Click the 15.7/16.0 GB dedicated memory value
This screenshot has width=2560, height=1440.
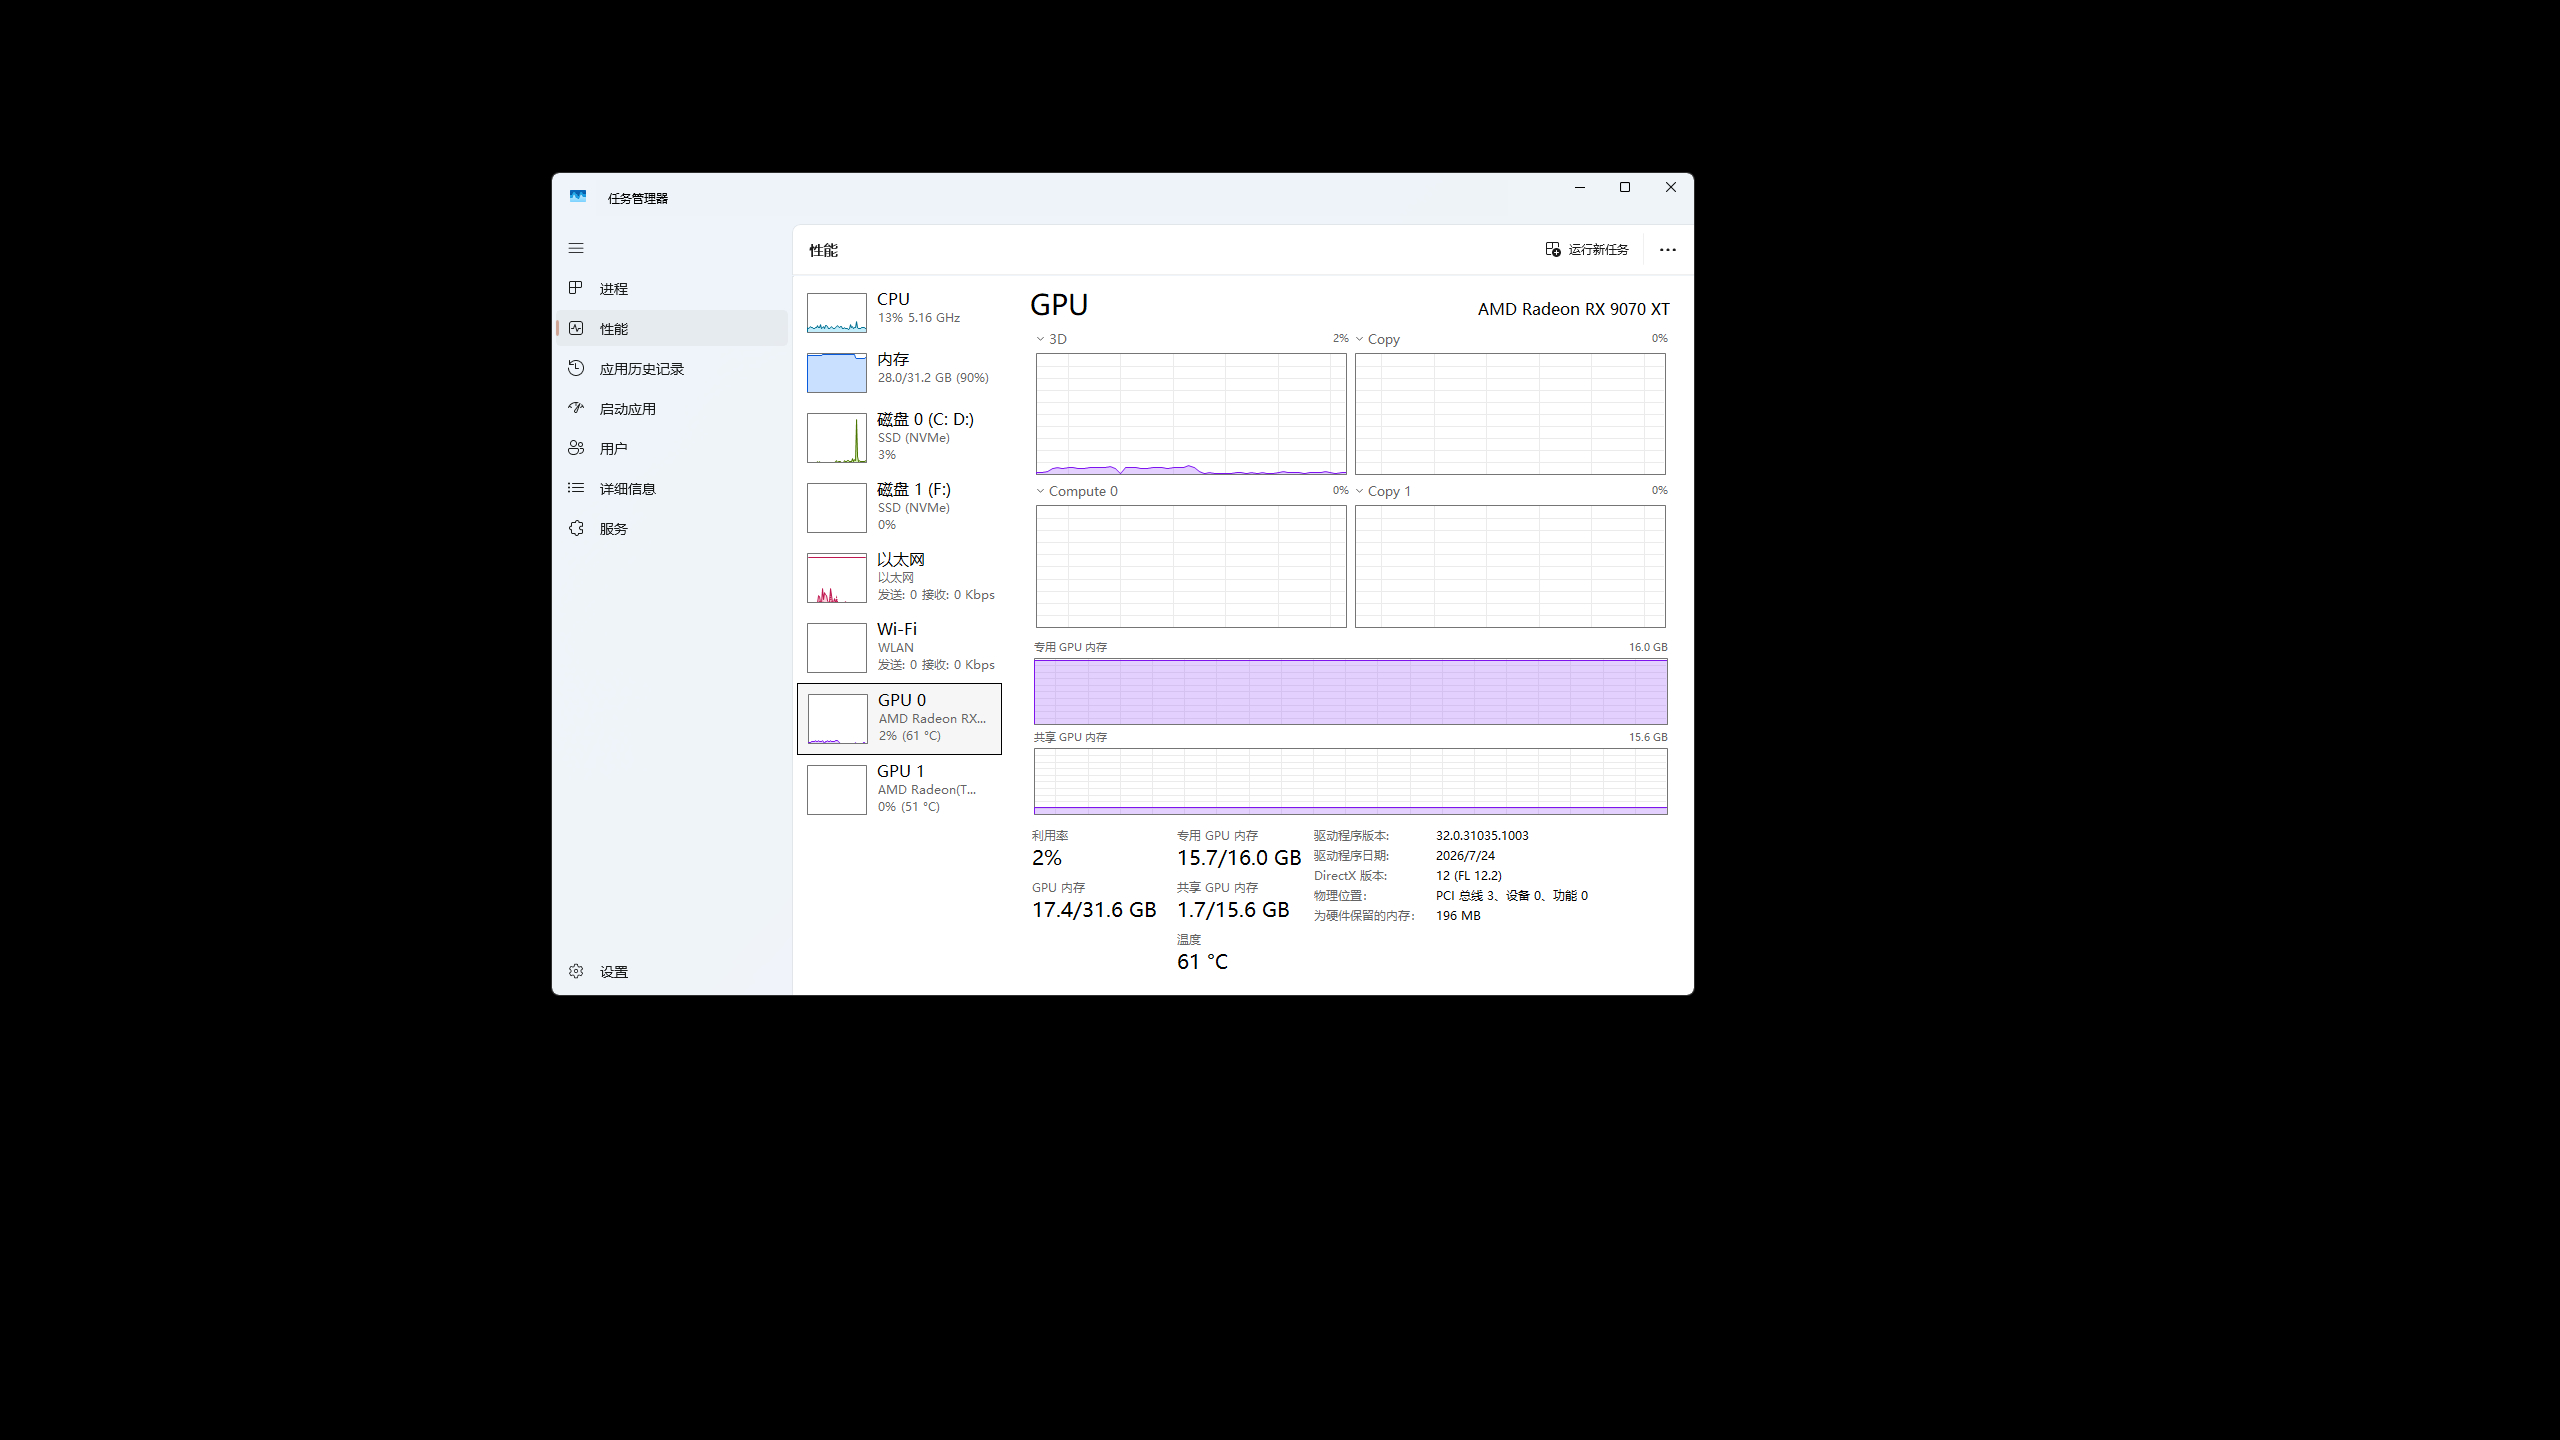pyautogui.click(x=1239, y=858)
